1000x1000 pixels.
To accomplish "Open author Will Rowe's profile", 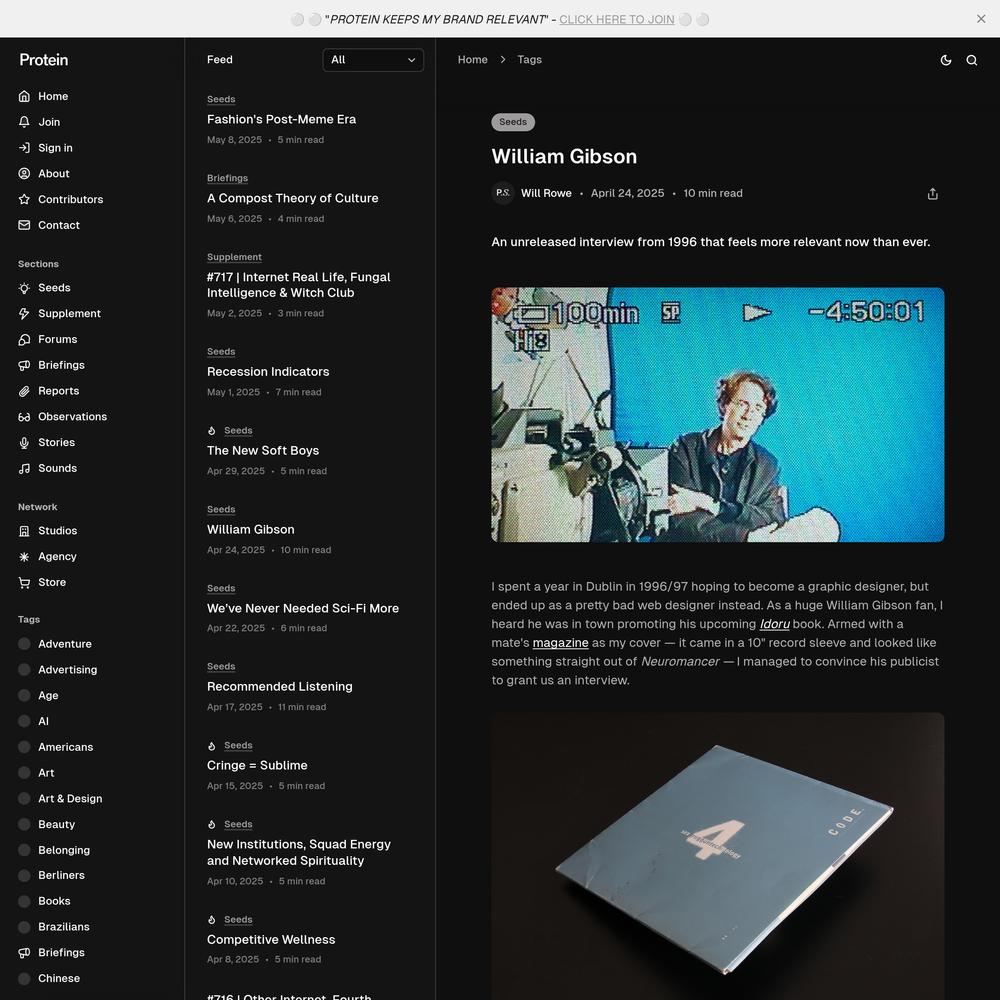I will pos(546,193).
